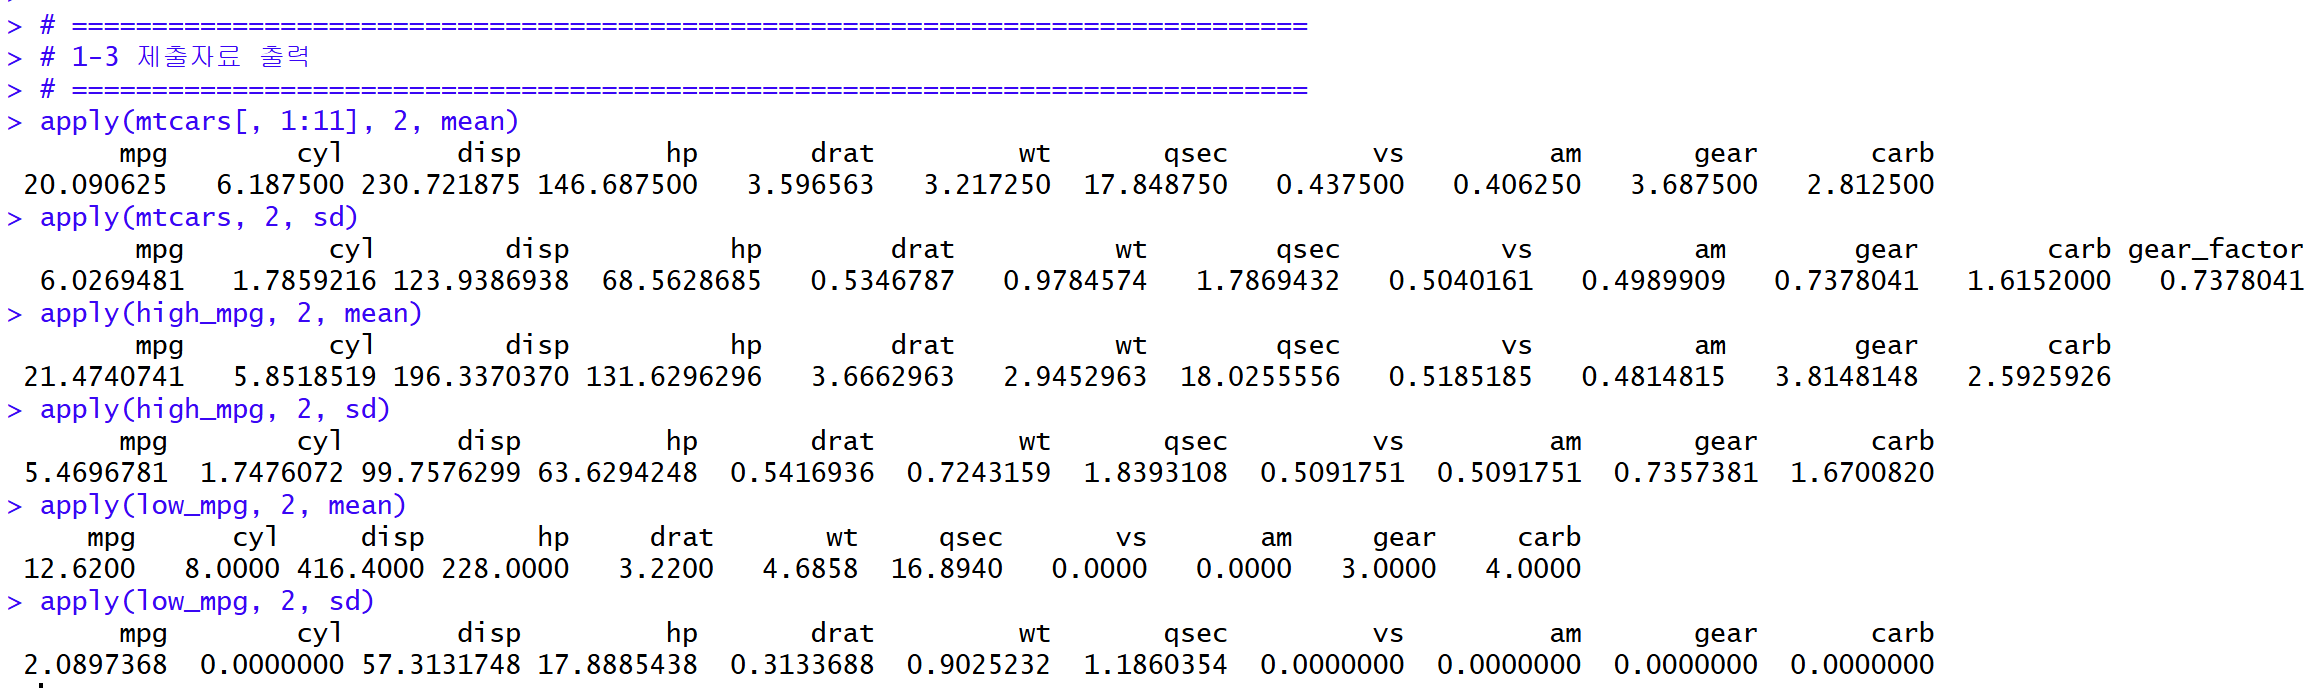This screenshot has height=688, width=2321.
Task: Click the drat mean value 3.596563
Action: tap(811, 185)
